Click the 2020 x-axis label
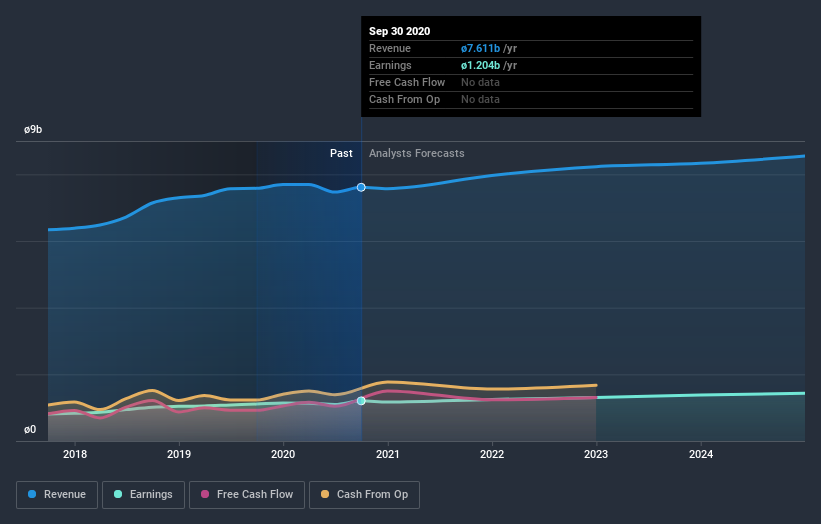This screenshot has height=524, width=821. point(283,454)
